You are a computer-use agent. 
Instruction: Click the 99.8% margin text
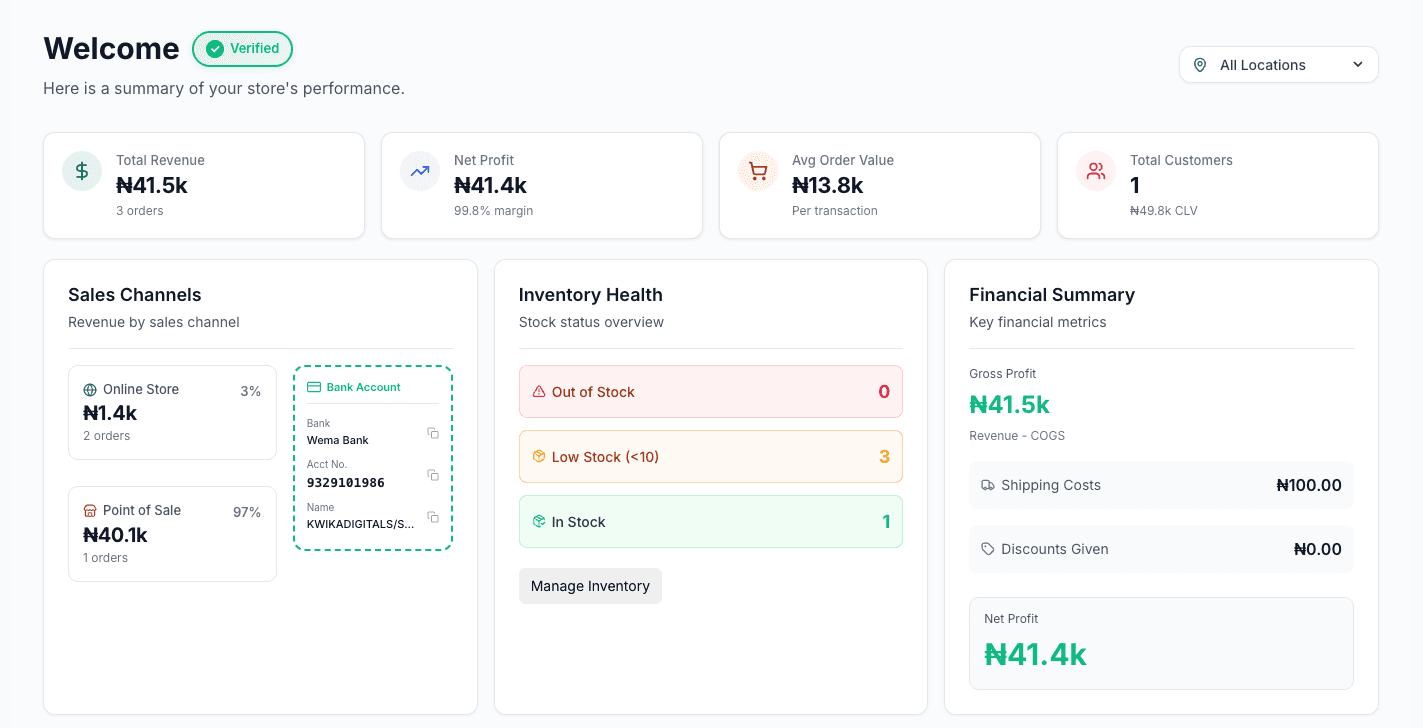(x=493, y=211)
